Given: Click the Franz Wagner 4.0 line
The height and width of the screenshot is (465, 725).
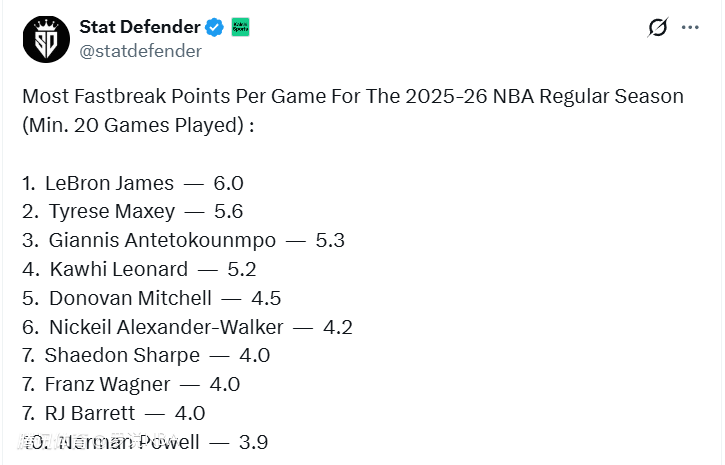Looking at the screenshot, I should tap(131, 384).
